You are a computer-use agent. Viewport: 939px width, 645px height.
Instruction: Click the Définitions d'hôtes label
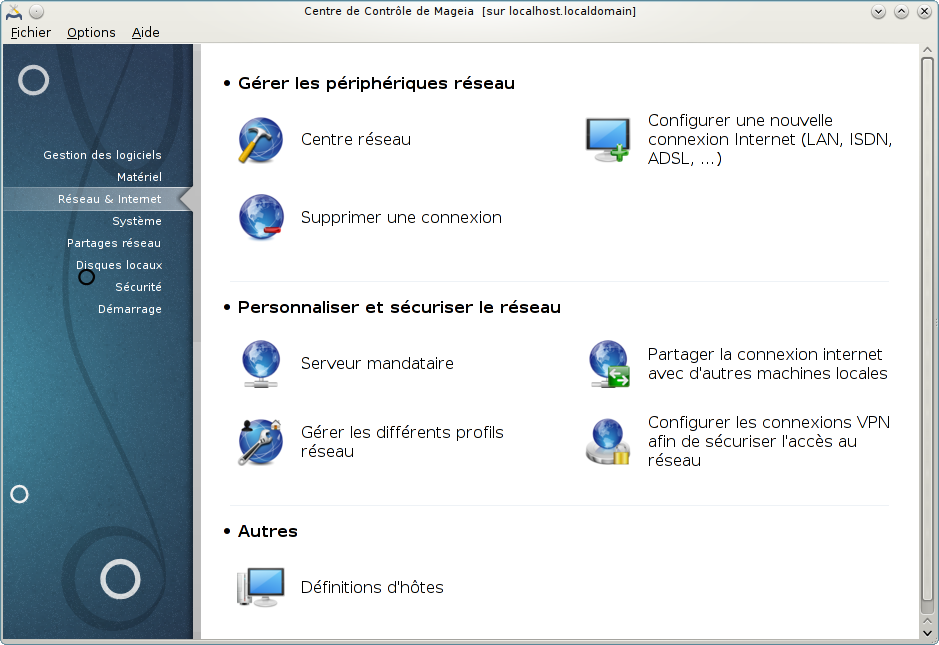tap(372, 588)
